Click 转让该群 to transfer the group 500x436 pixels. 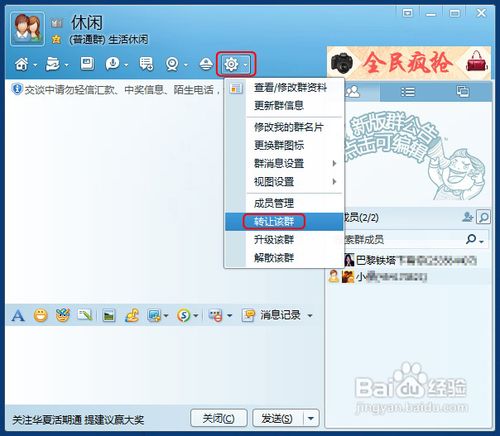pos(284,221)
